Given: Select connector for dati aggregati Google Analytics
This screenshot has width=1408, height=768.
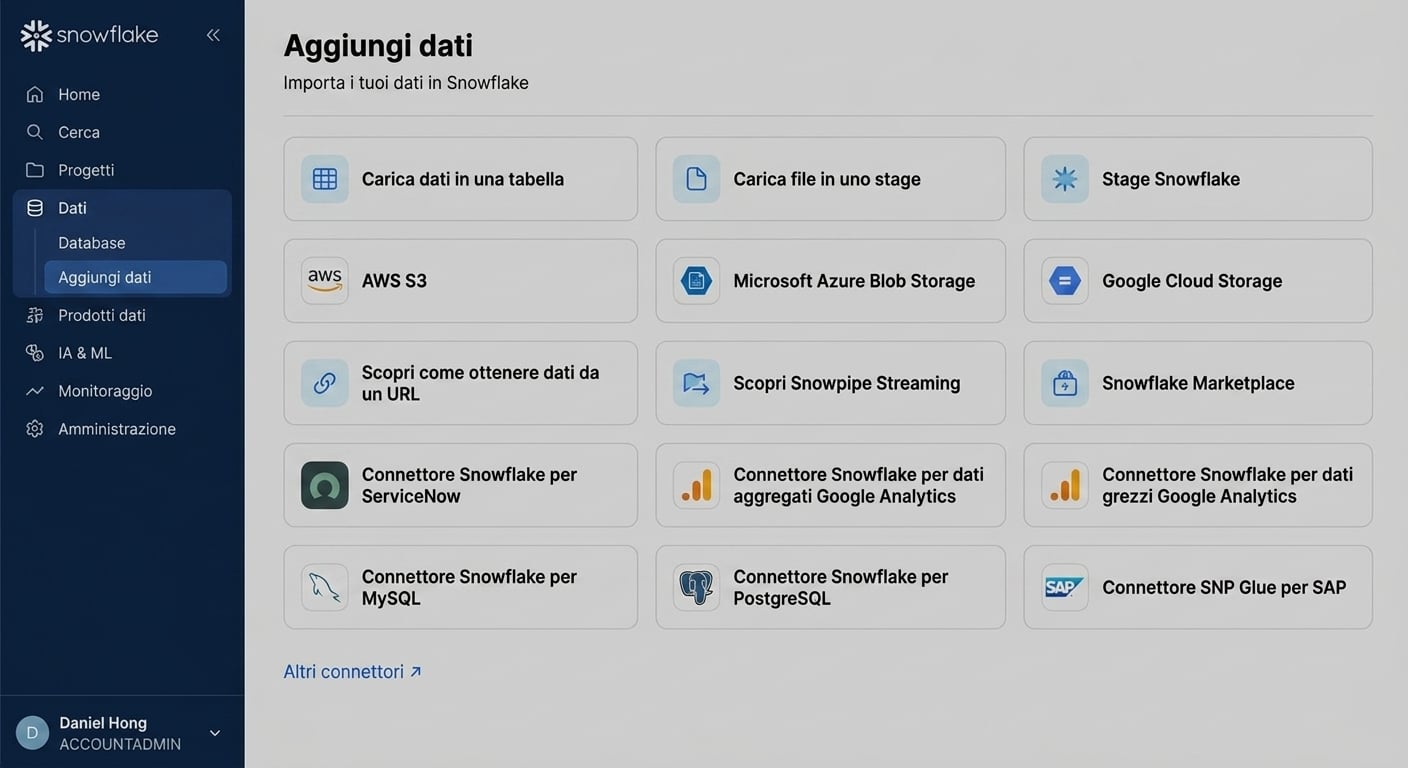Looking at the screenshot, I should (x=830, y=485).
